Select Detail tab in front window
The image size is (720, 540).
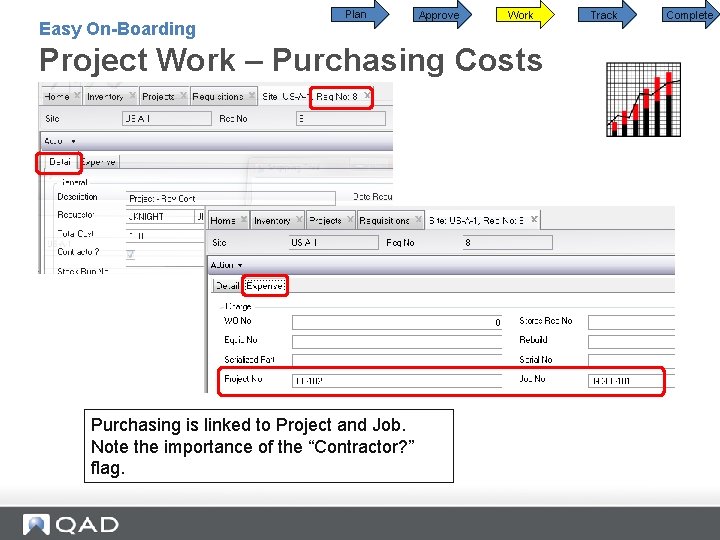point(227,286)
